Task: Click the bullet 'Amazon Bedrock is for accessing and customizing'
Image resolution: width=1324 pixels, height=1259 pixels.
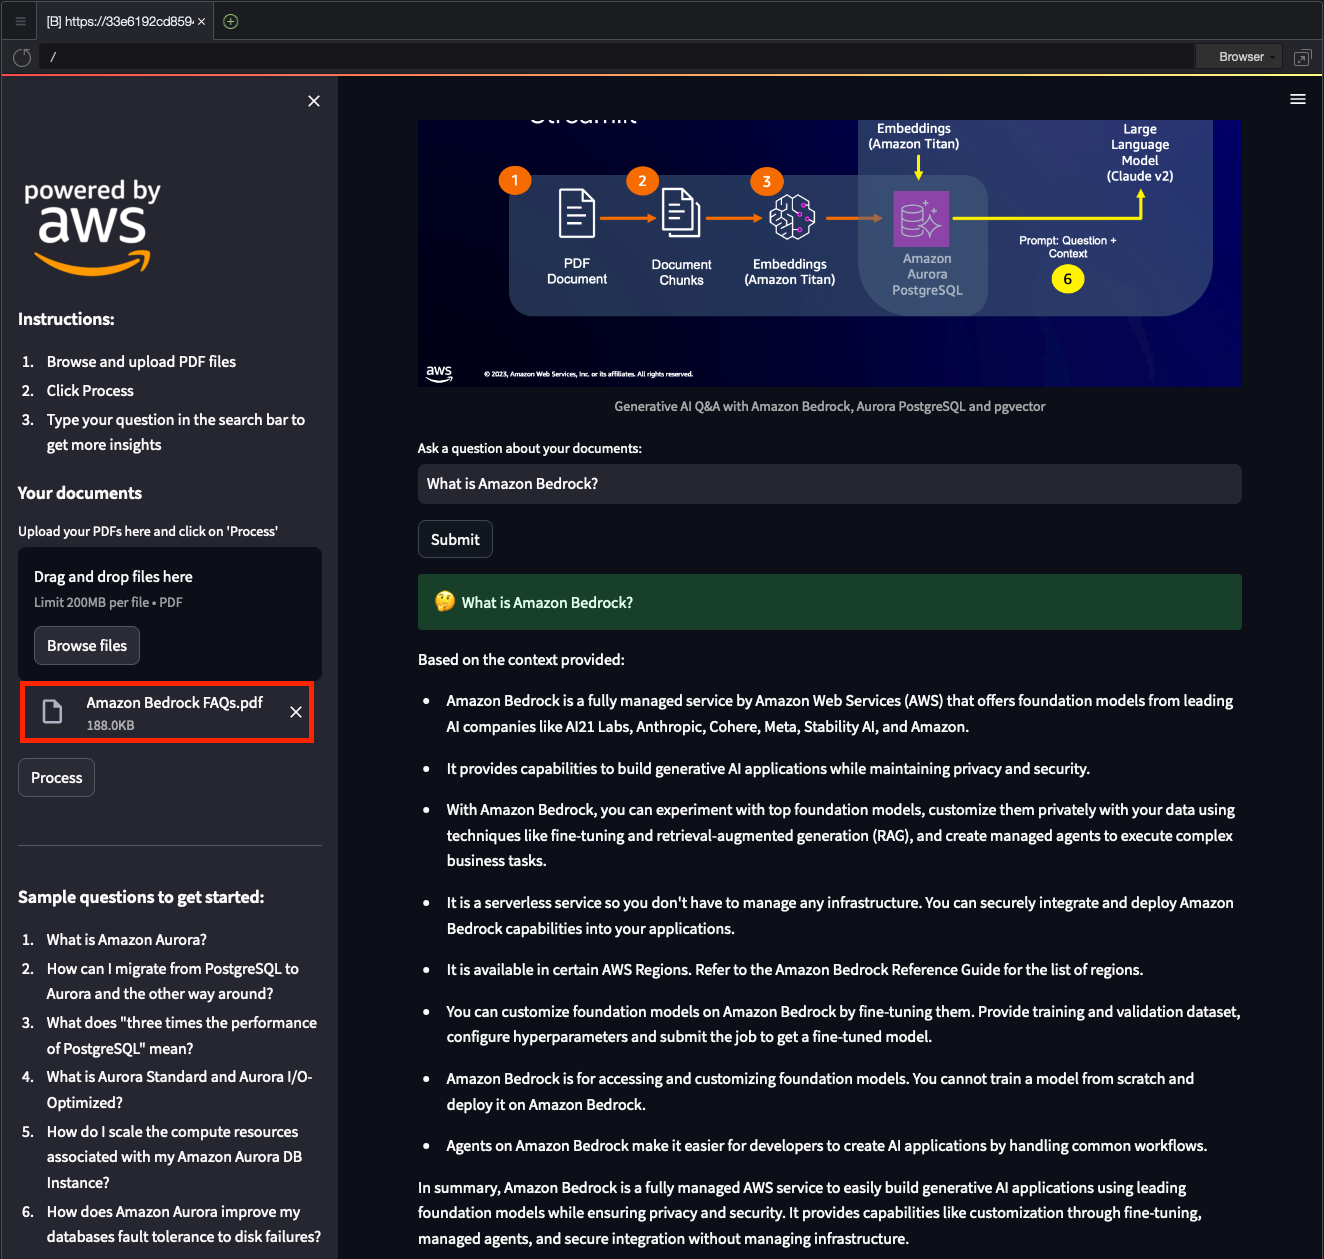Action: [820, 1092]
